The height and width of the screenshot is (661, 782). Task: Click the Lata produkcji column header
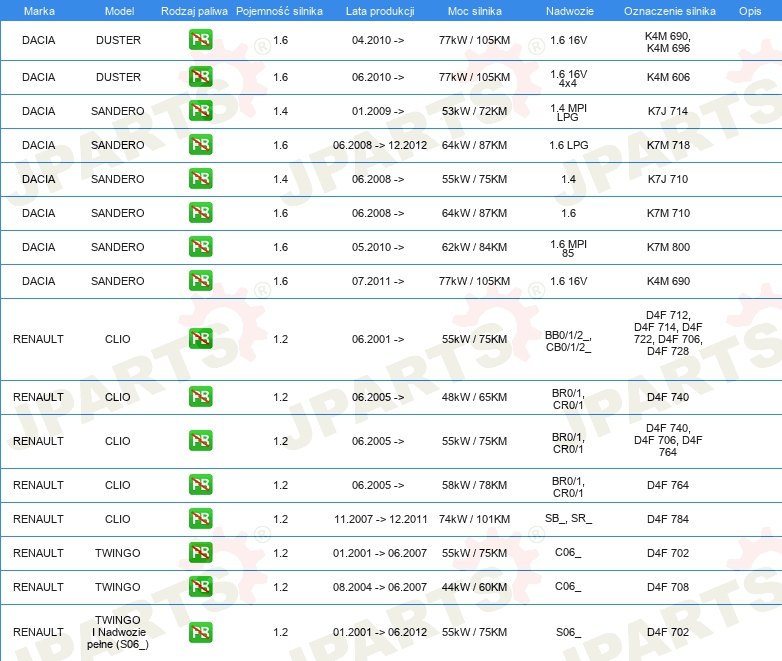(378, 11)
